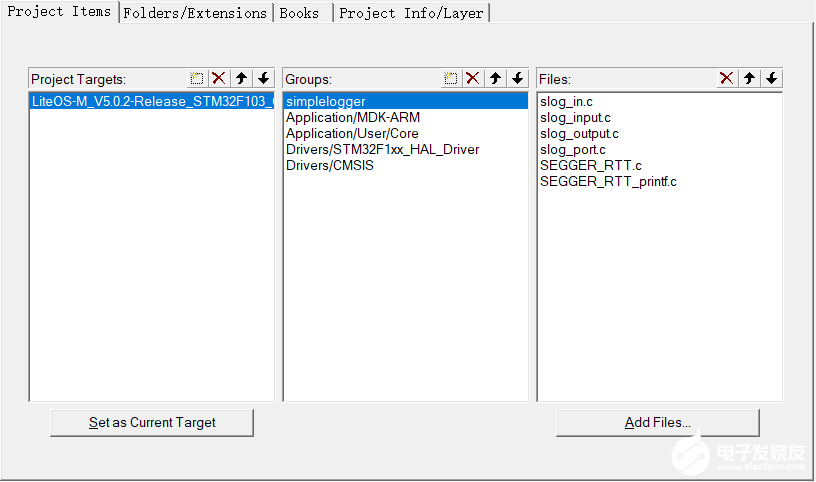Delete the selected group
Screen dimensions: 816x482
[x=473, y=79]
